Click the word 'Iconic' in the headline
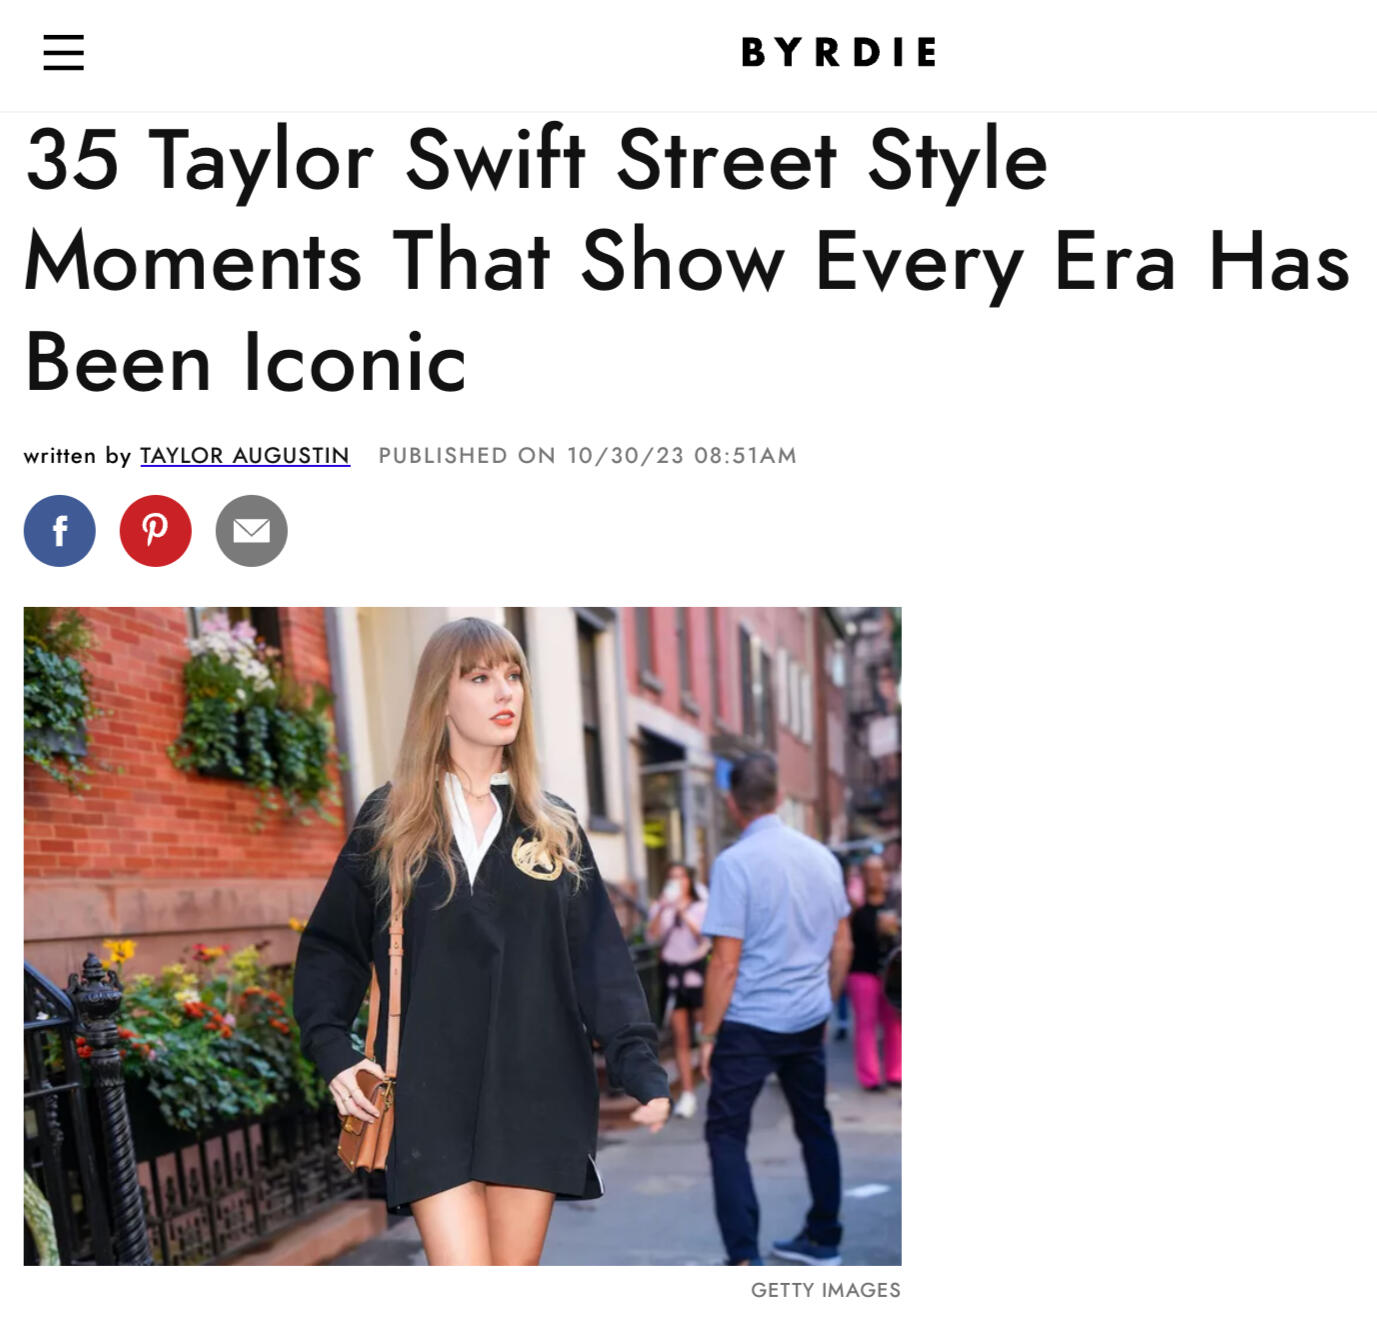Screen dimensions: 1377x1332 click(x=355, y=362)
